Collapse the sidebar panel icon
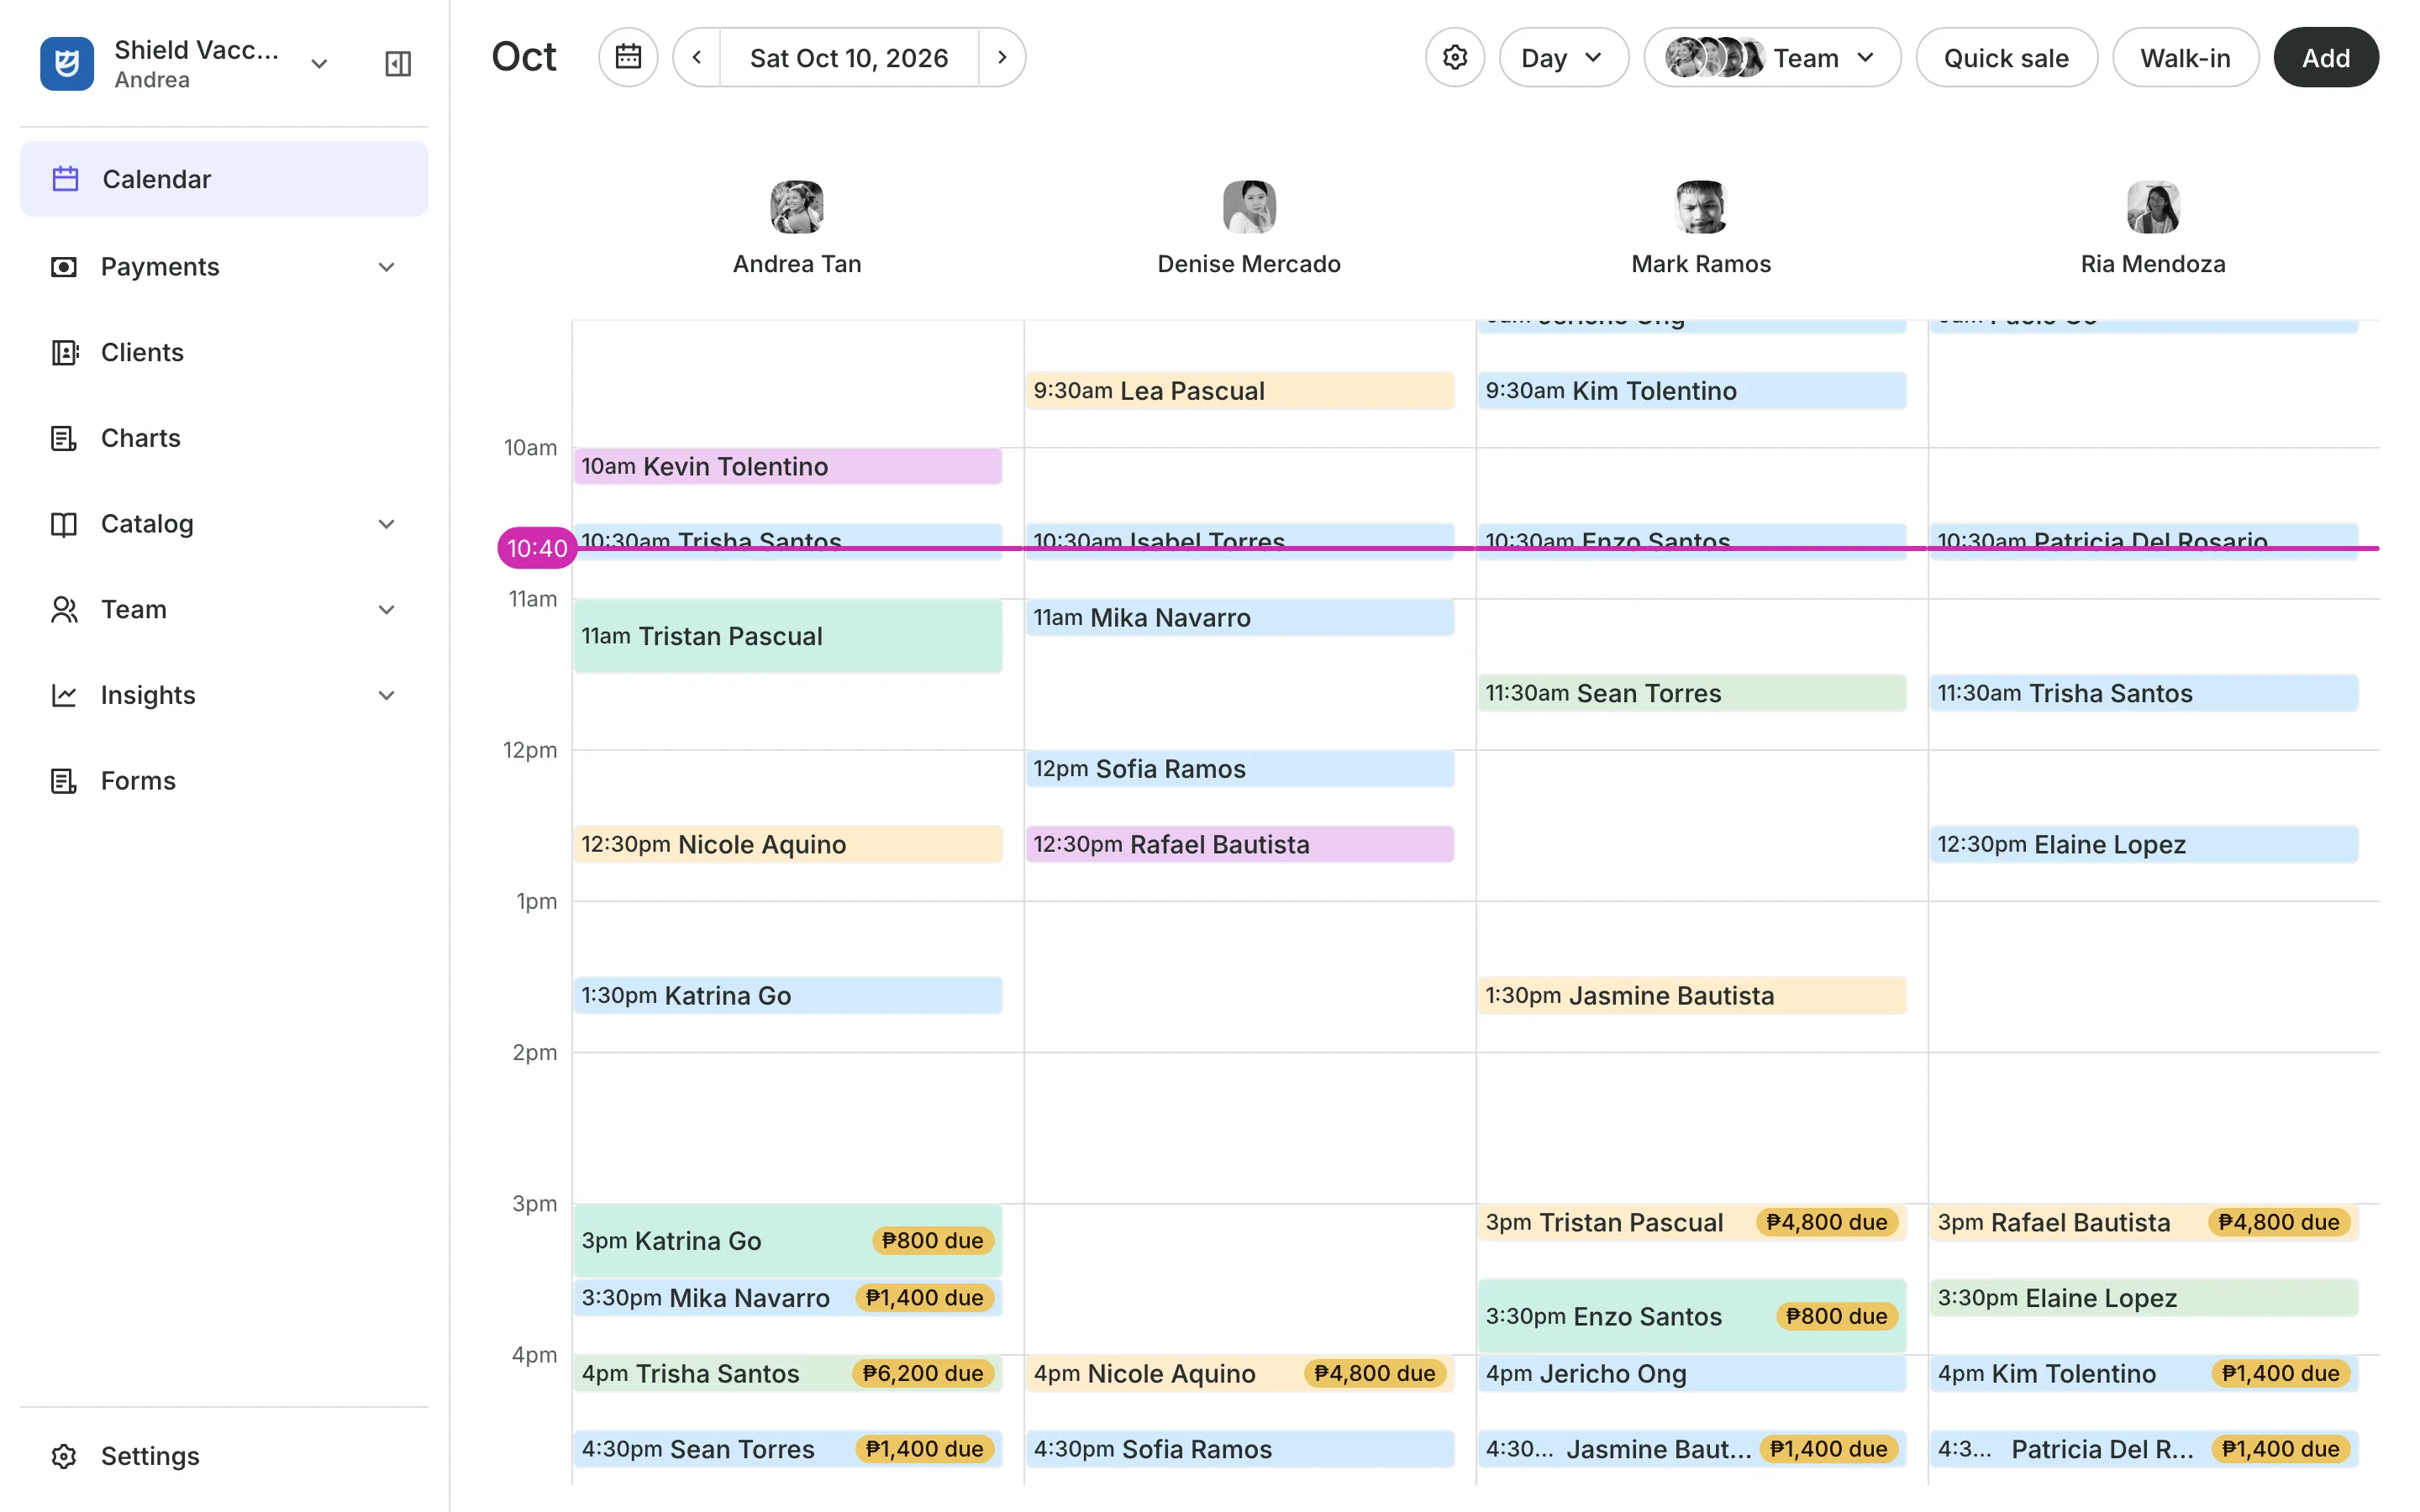Viewport: 2420px width, 1512px height. [x=398, y=64]
